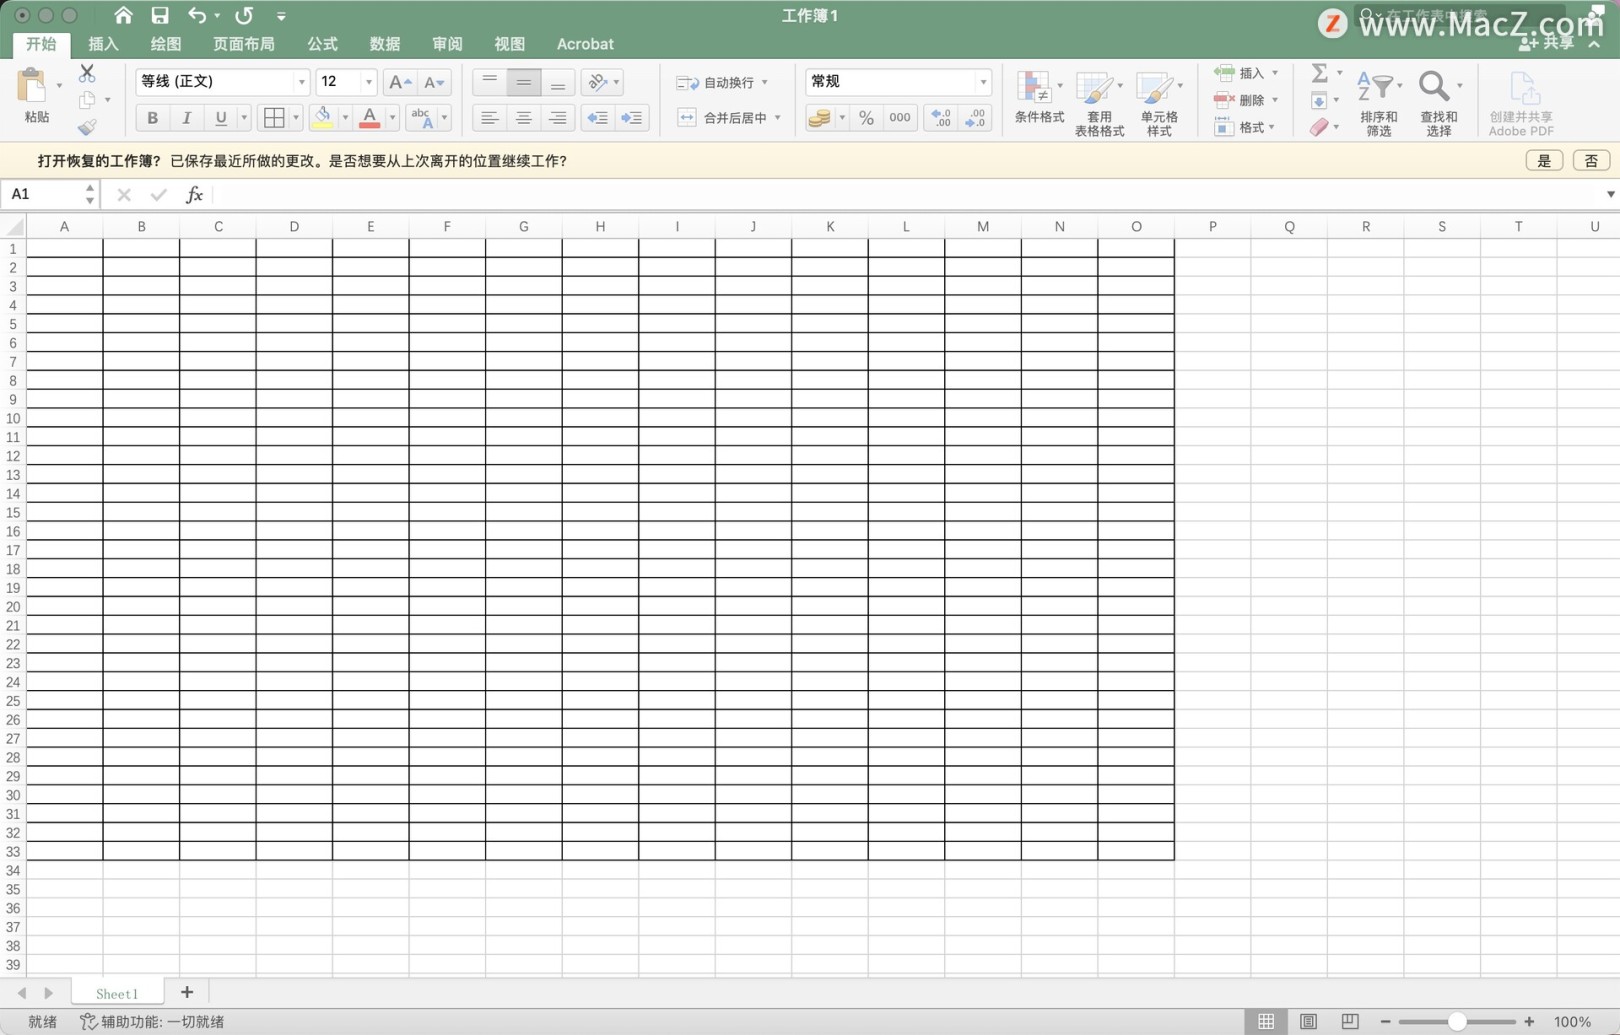Pick the yellow fill color swatch
Screen dimensions: 1620x1035
tap(322, 118)
